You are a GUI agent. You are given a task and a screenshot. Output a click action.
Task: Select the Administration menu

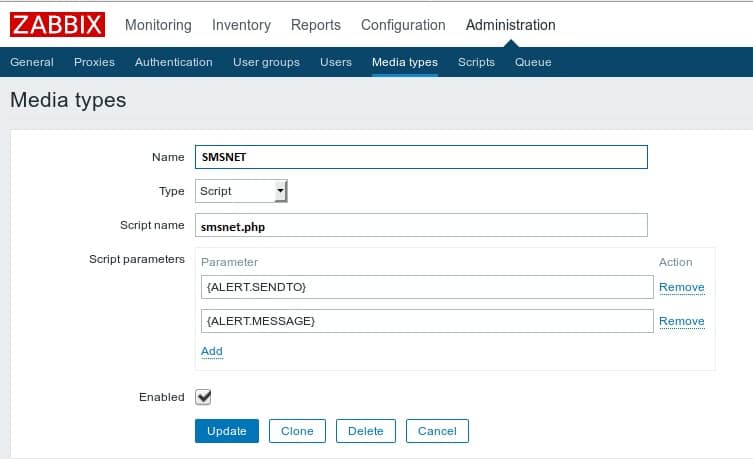[510, 25]
